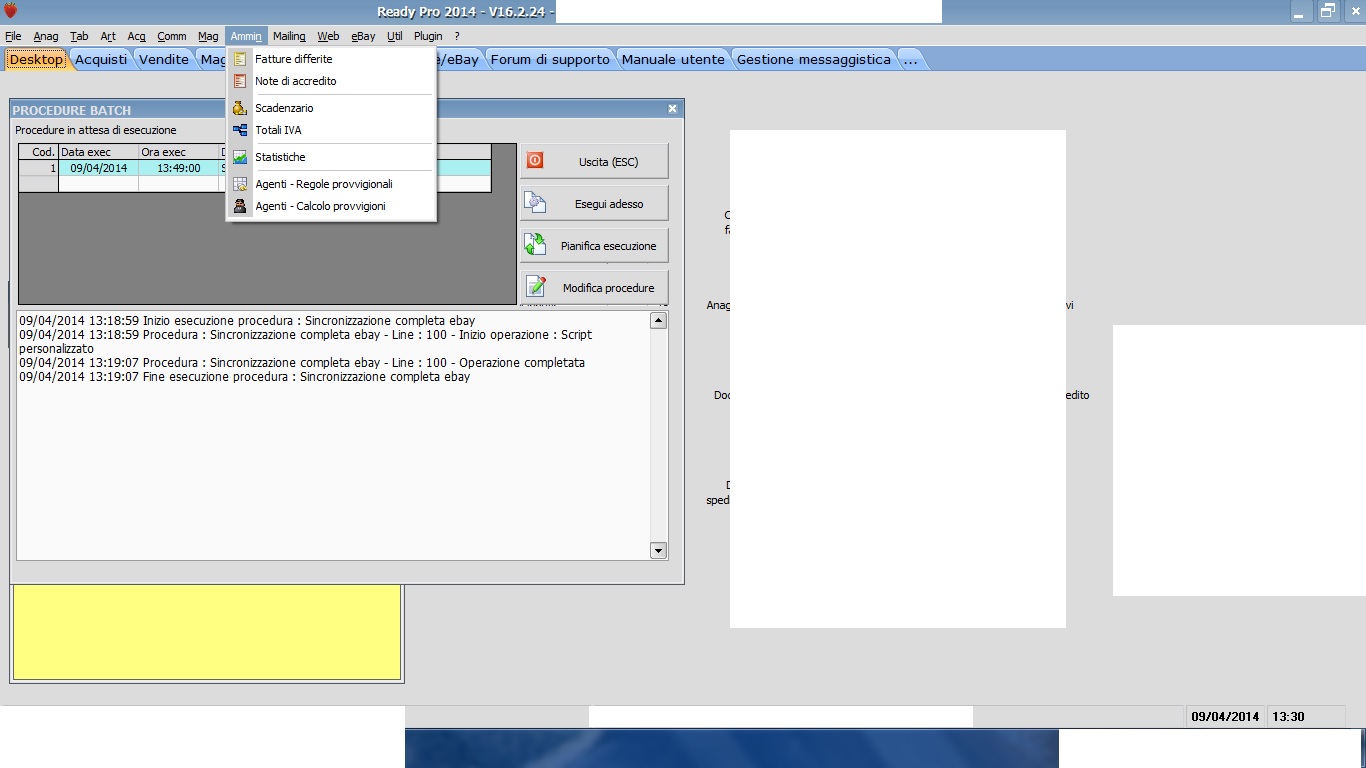Click the log scrollbar down arrow
Screen dimensions: 1366x768
[x=658, y=550]
